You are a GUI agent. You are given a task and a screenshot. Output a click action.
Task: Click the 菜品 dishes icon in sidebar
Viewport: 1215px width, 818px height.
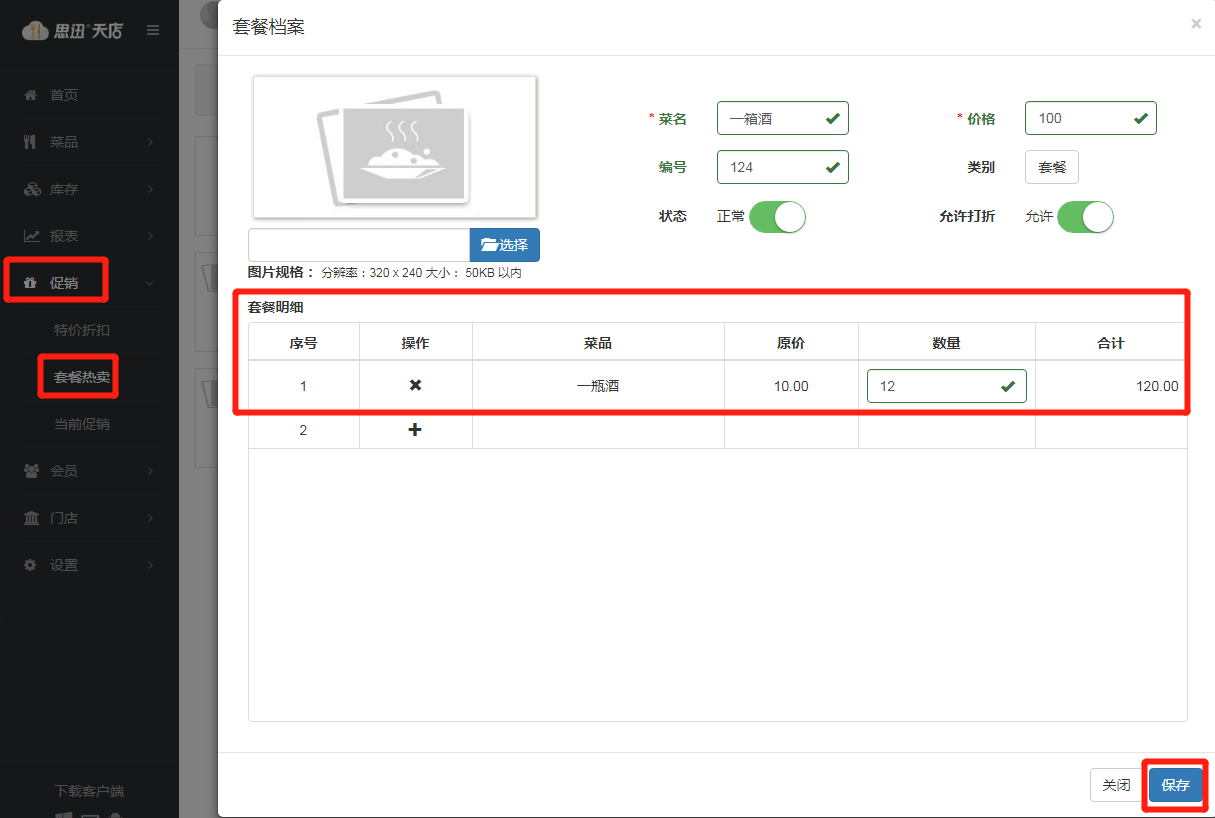click(30, 141)
